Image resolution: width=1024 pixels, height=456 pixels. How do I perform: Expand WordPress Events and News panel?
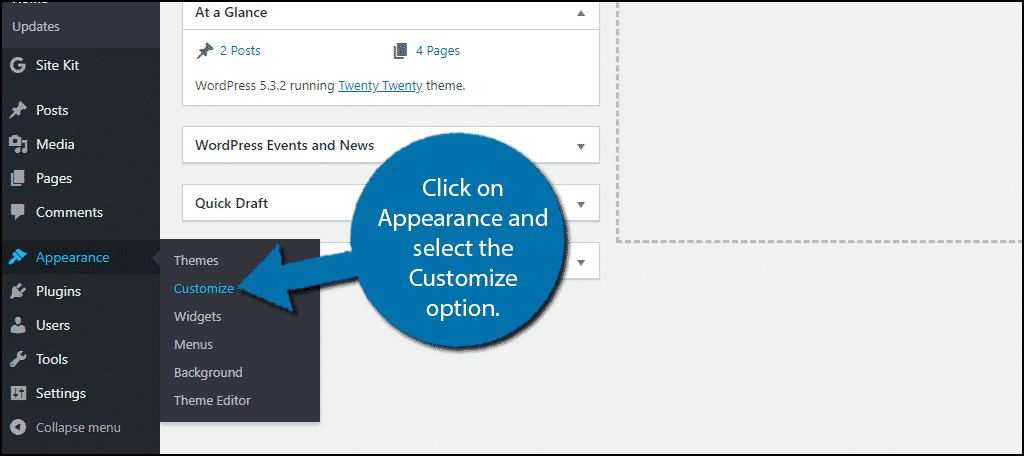point(581,146)
